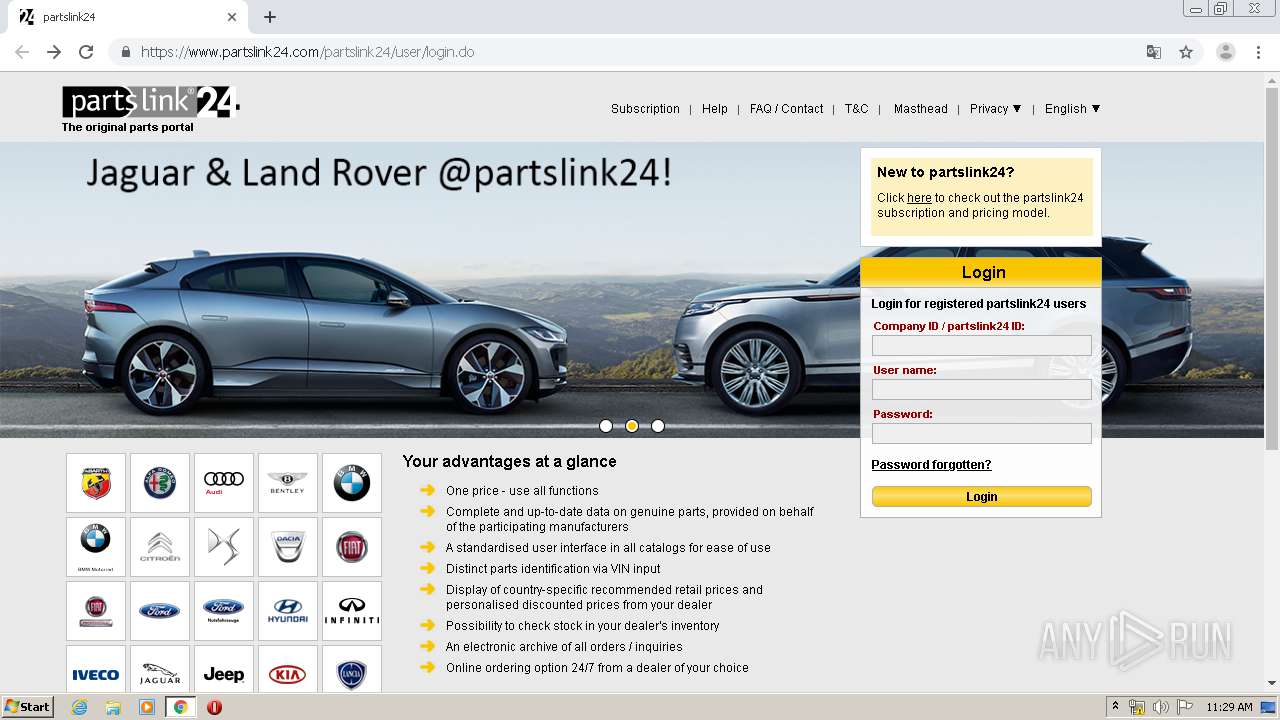Screen dimensions: 1280x720
Task: Show the third banner slide
Action: point(658,426)
